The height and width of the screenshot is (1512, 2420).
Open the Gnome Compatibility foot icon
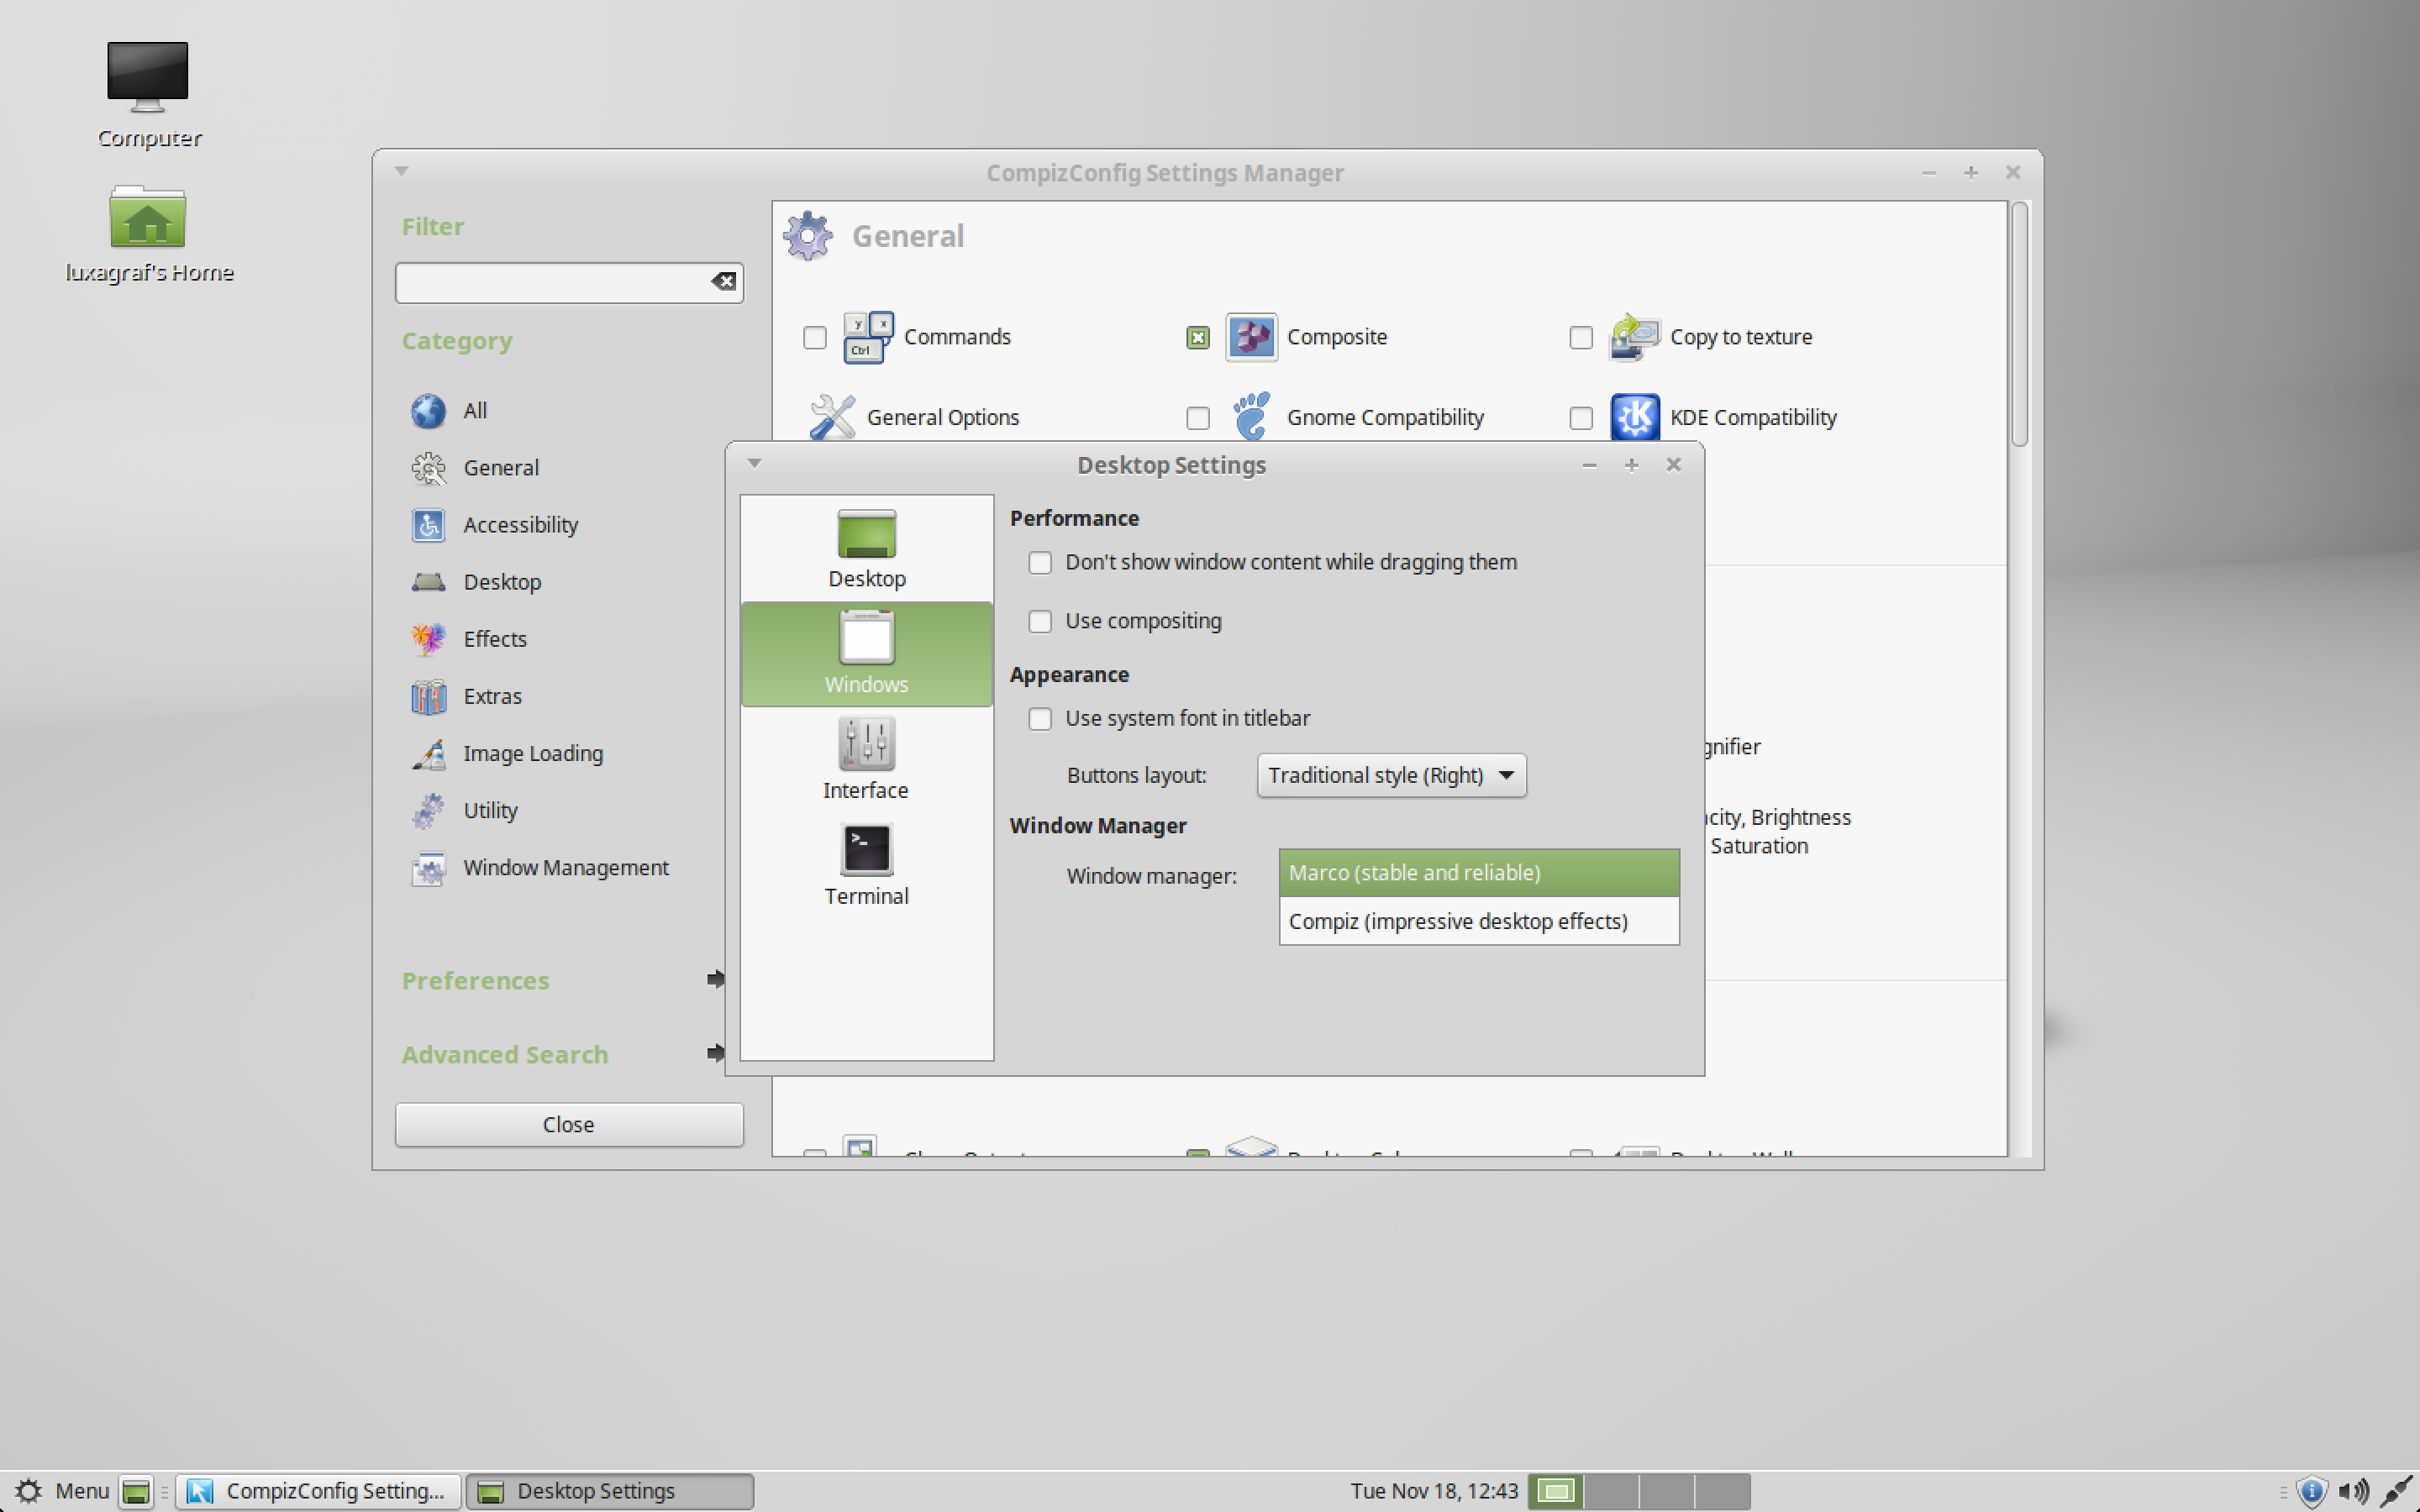1251,416
